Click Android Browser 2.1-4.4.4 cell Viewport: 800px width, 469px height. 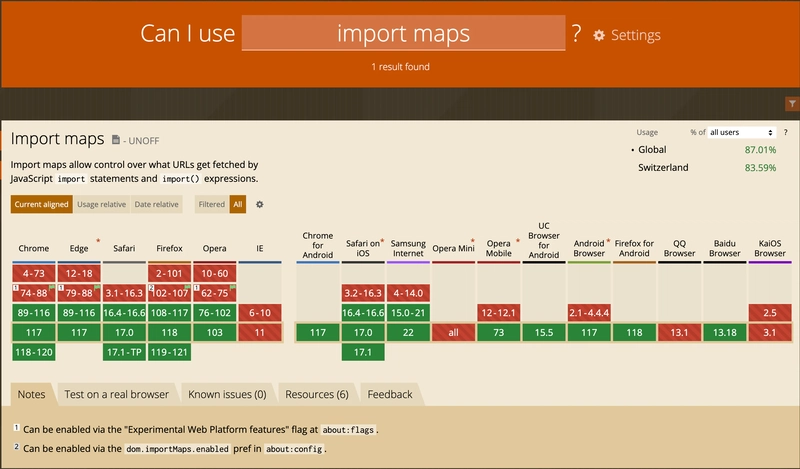589,313
